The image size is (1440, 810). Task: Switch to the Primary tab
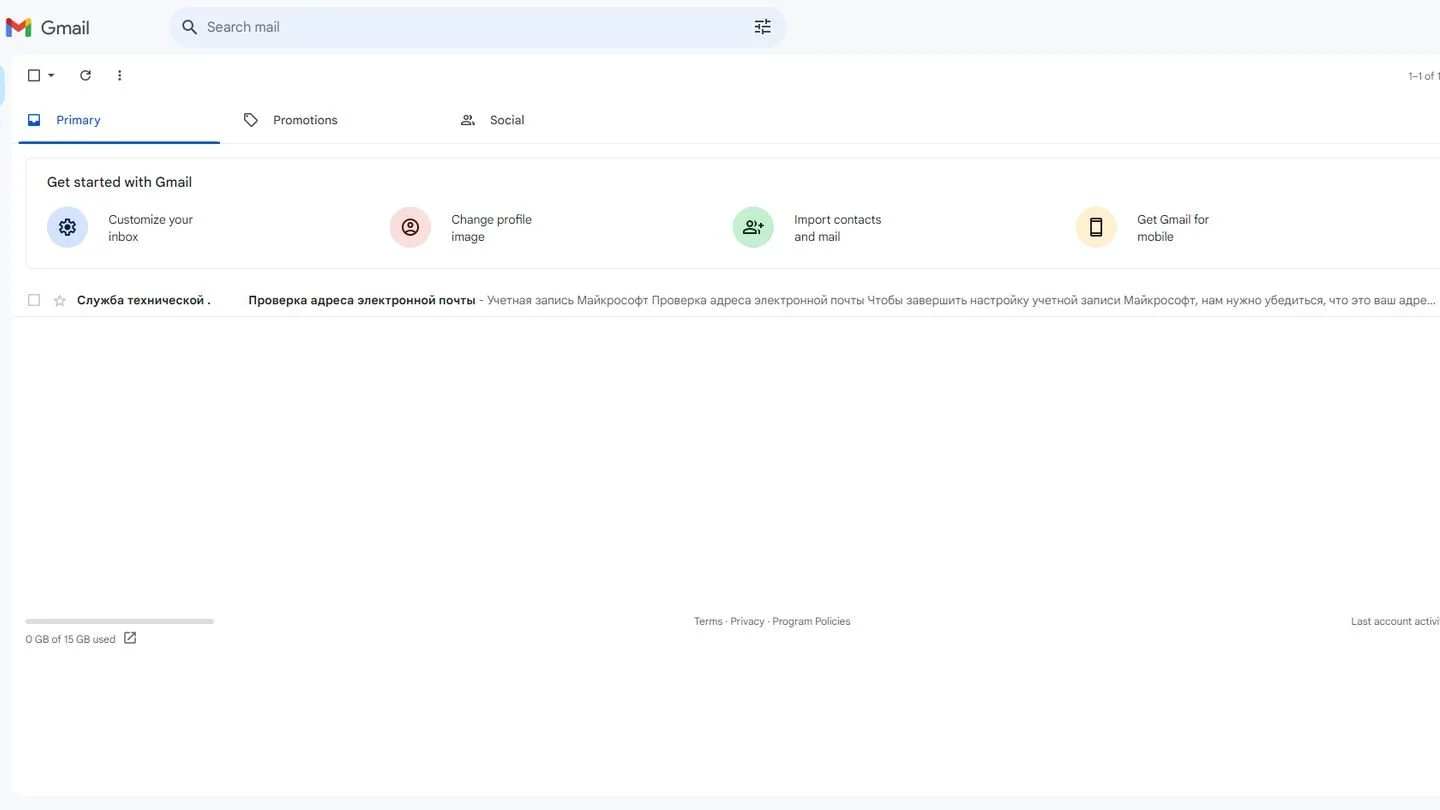tap(119, 120)
